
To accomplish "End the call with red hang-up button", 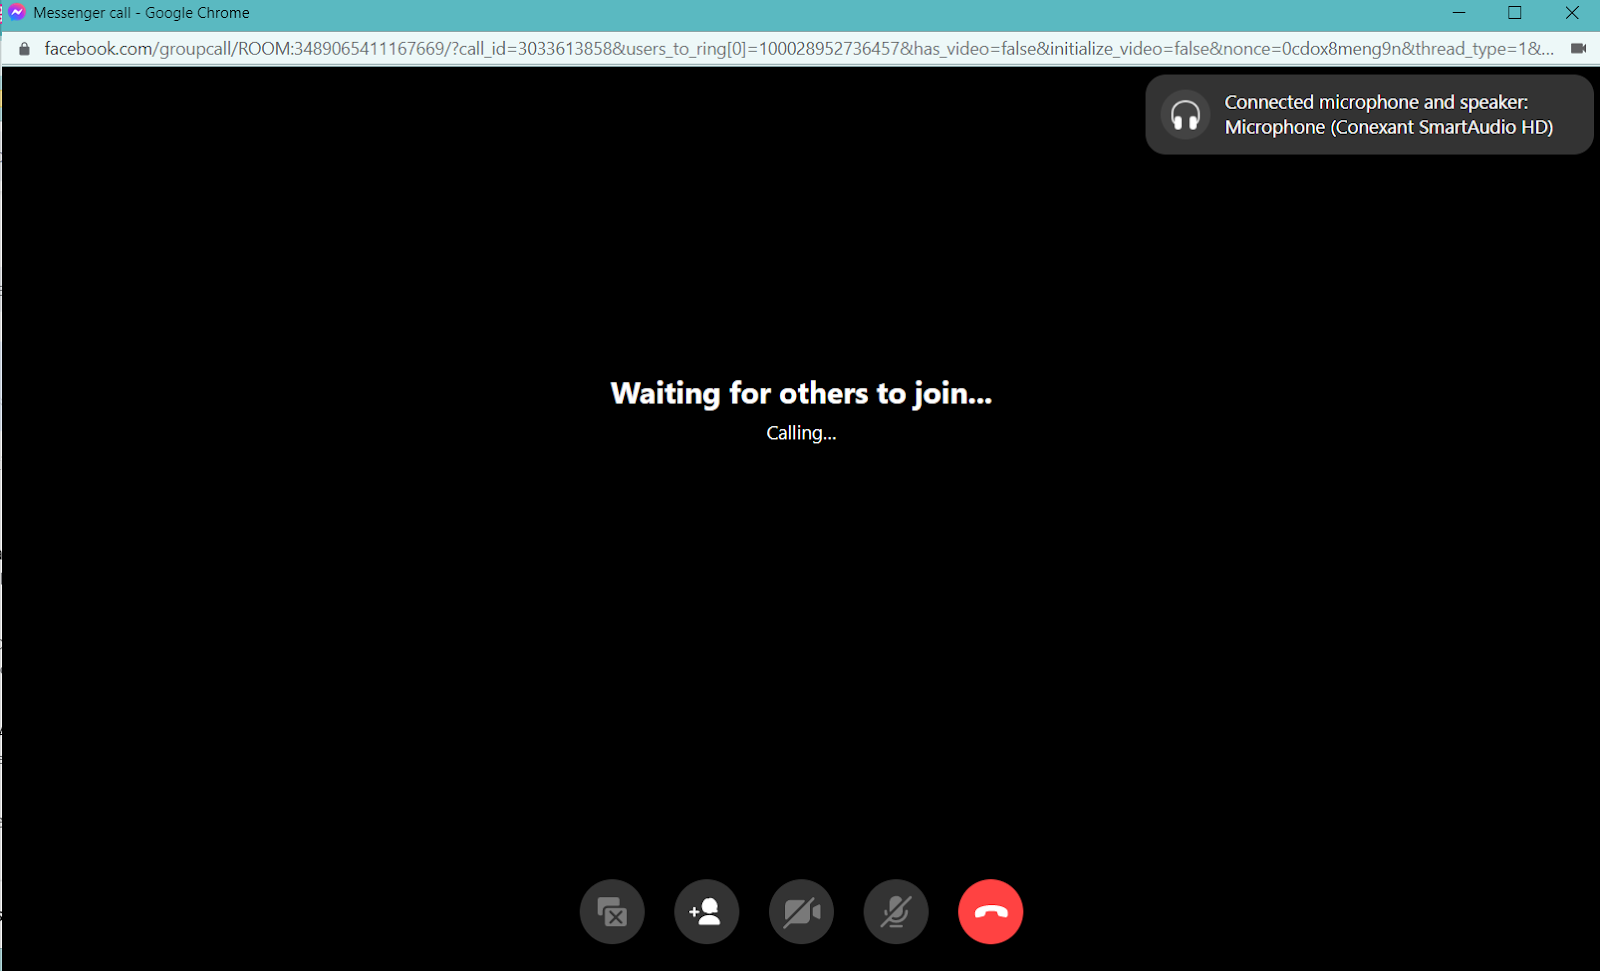I will [990, 912].
